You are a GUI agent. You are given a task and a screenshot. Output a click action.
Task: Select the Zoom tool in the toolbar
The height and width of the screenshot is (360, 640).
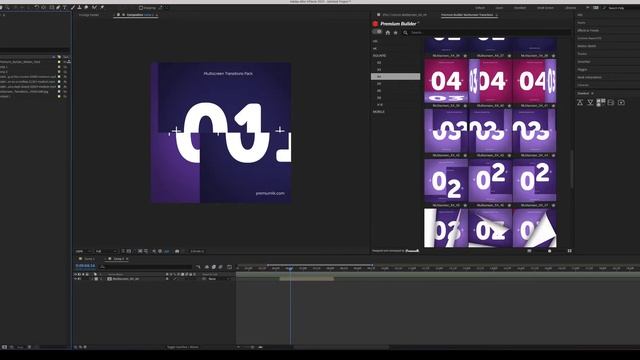tap(7, 8)
